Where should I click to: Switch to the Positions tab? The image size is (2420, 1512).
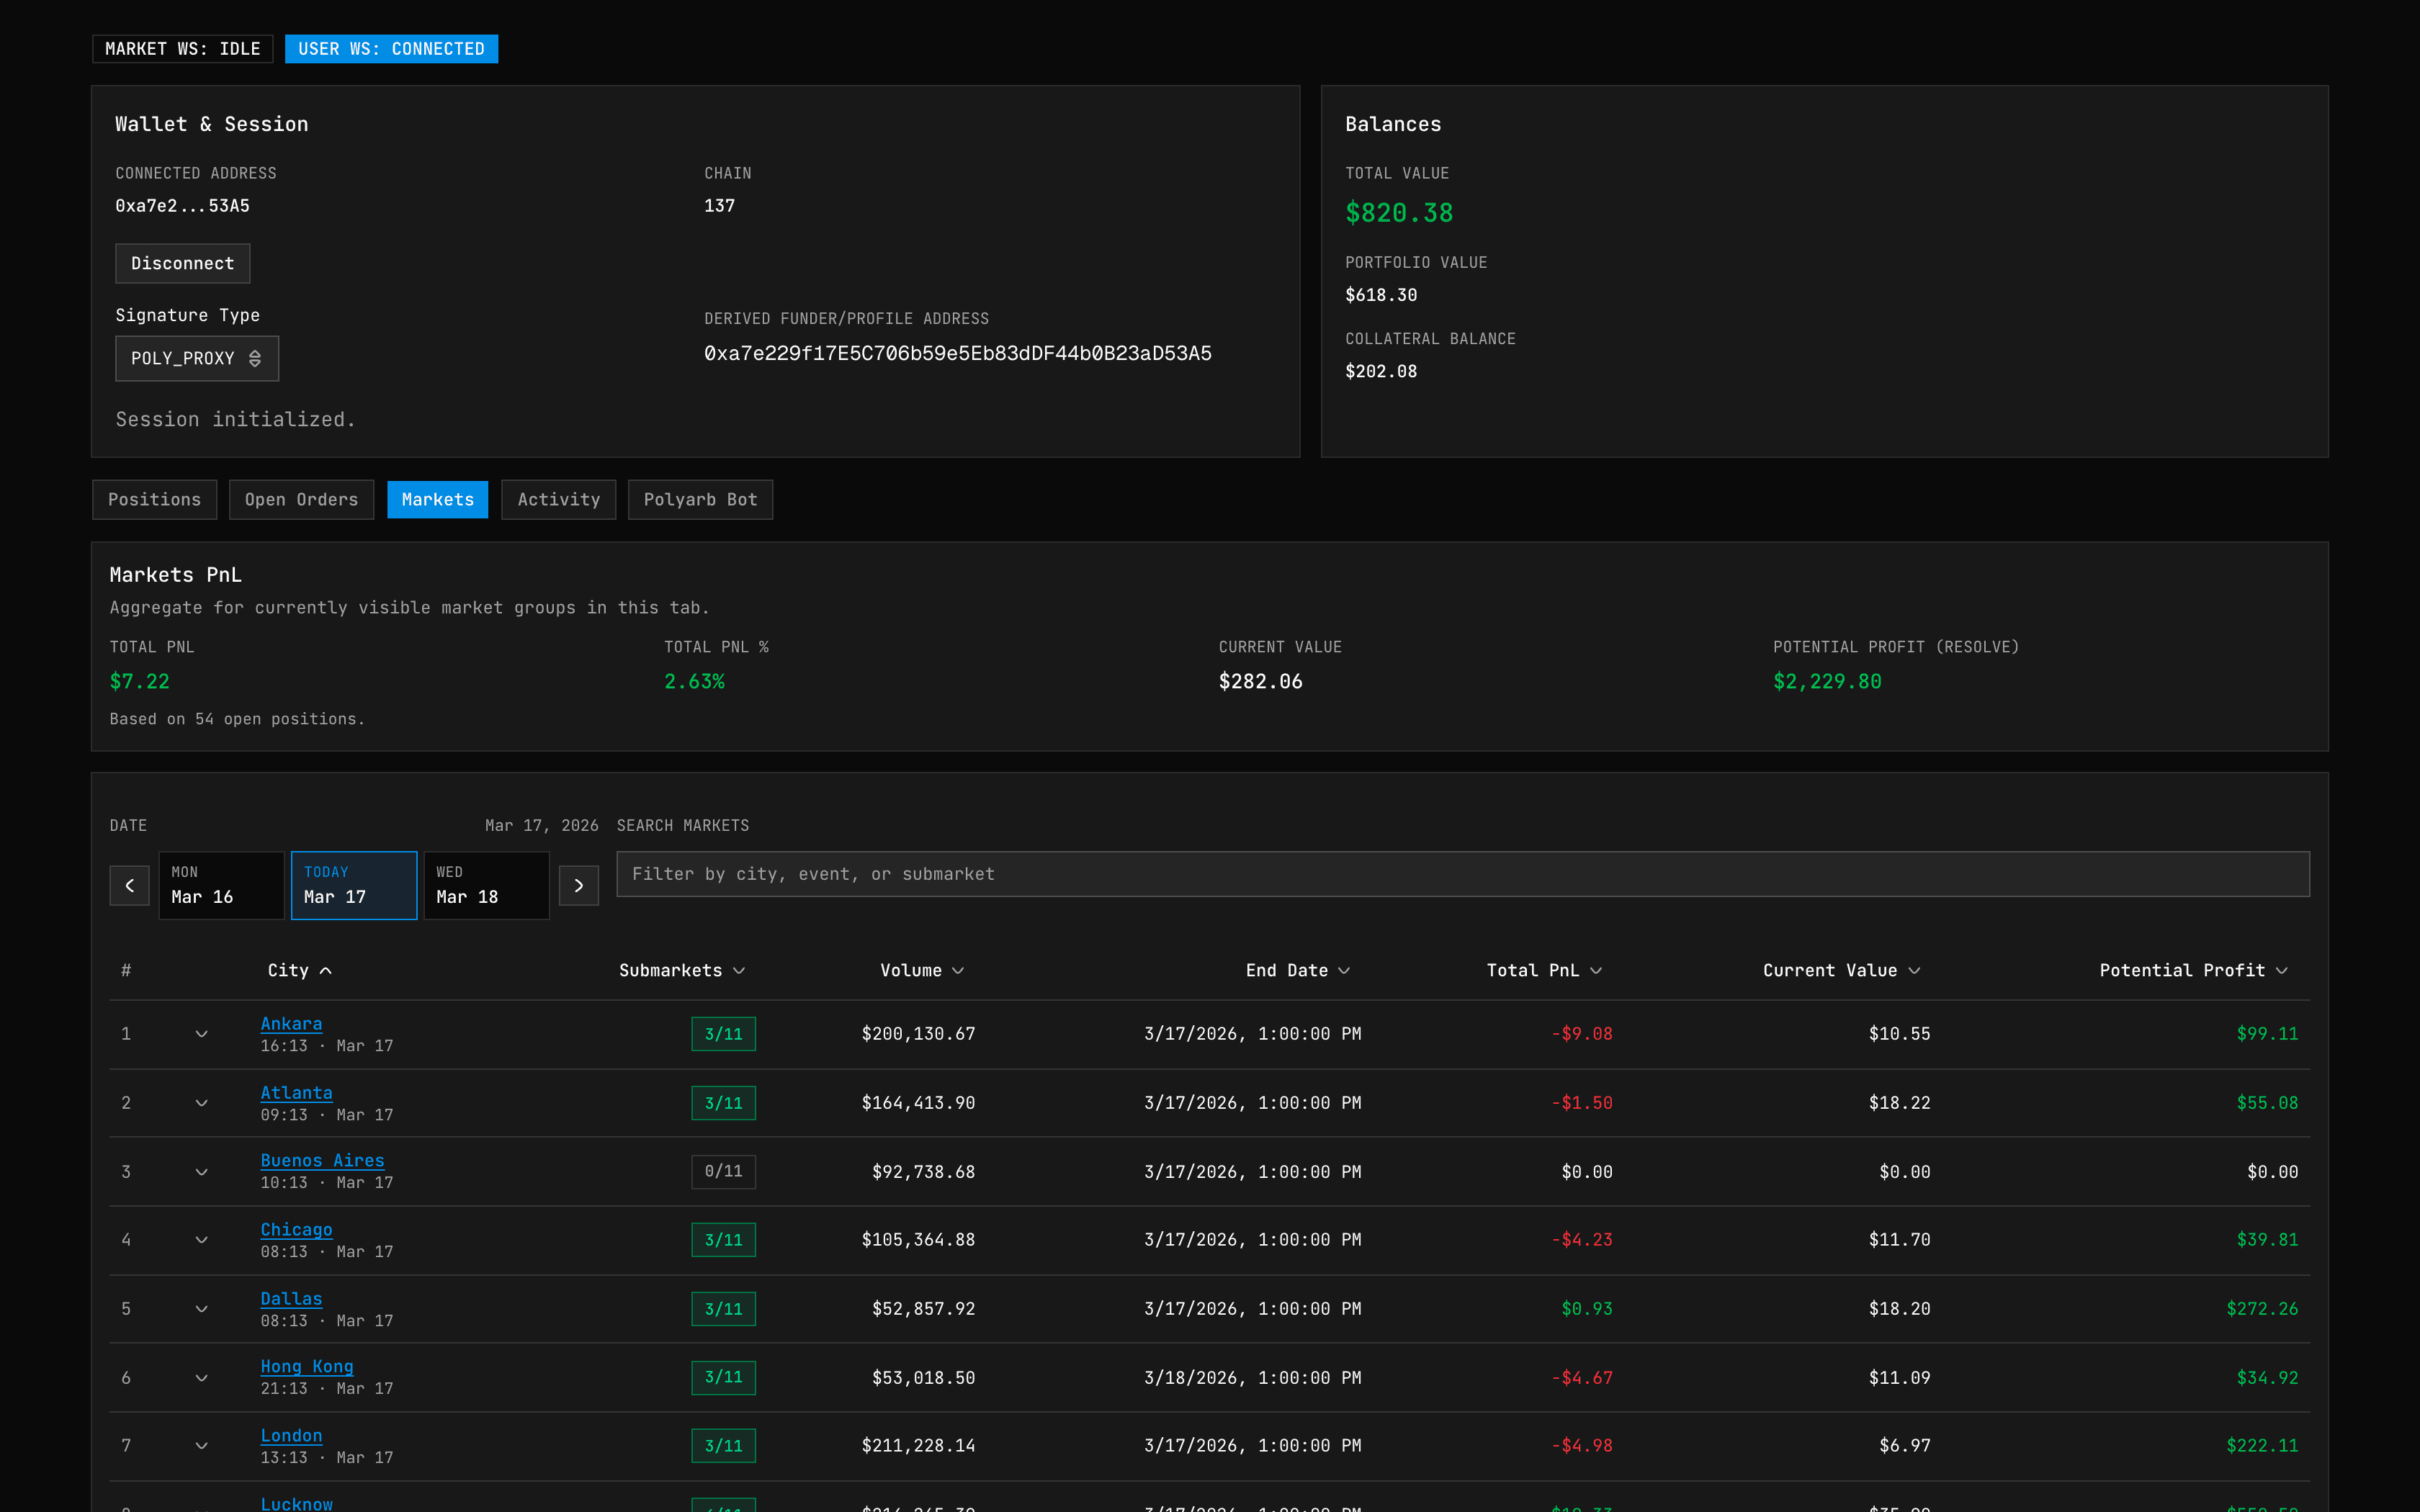(154, 499)
